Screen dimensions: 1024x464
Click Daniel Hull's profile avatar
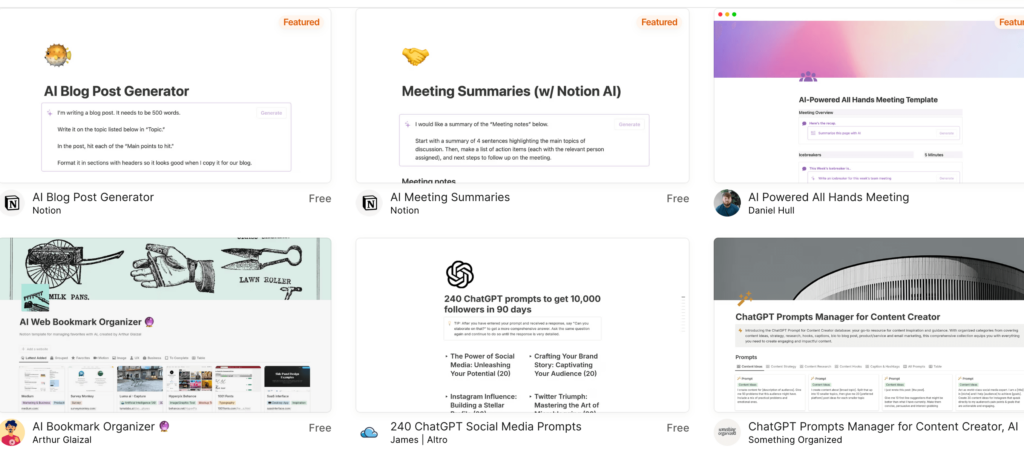728,203
